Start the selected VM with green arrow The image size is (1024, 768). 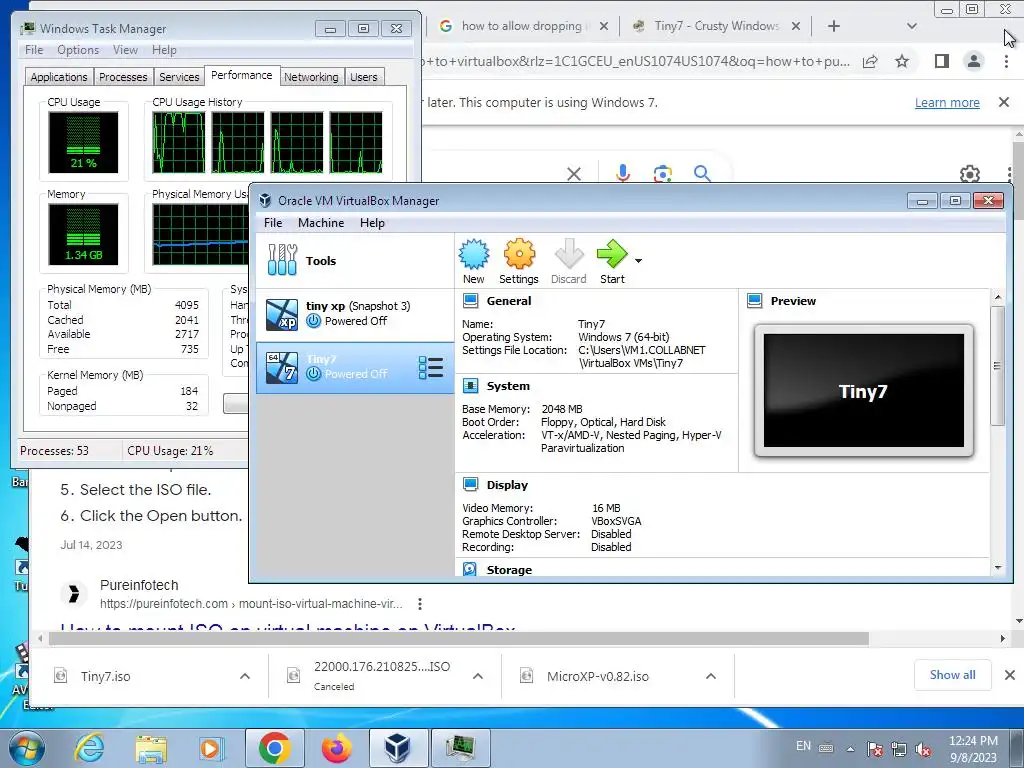(x=612, y=255)
